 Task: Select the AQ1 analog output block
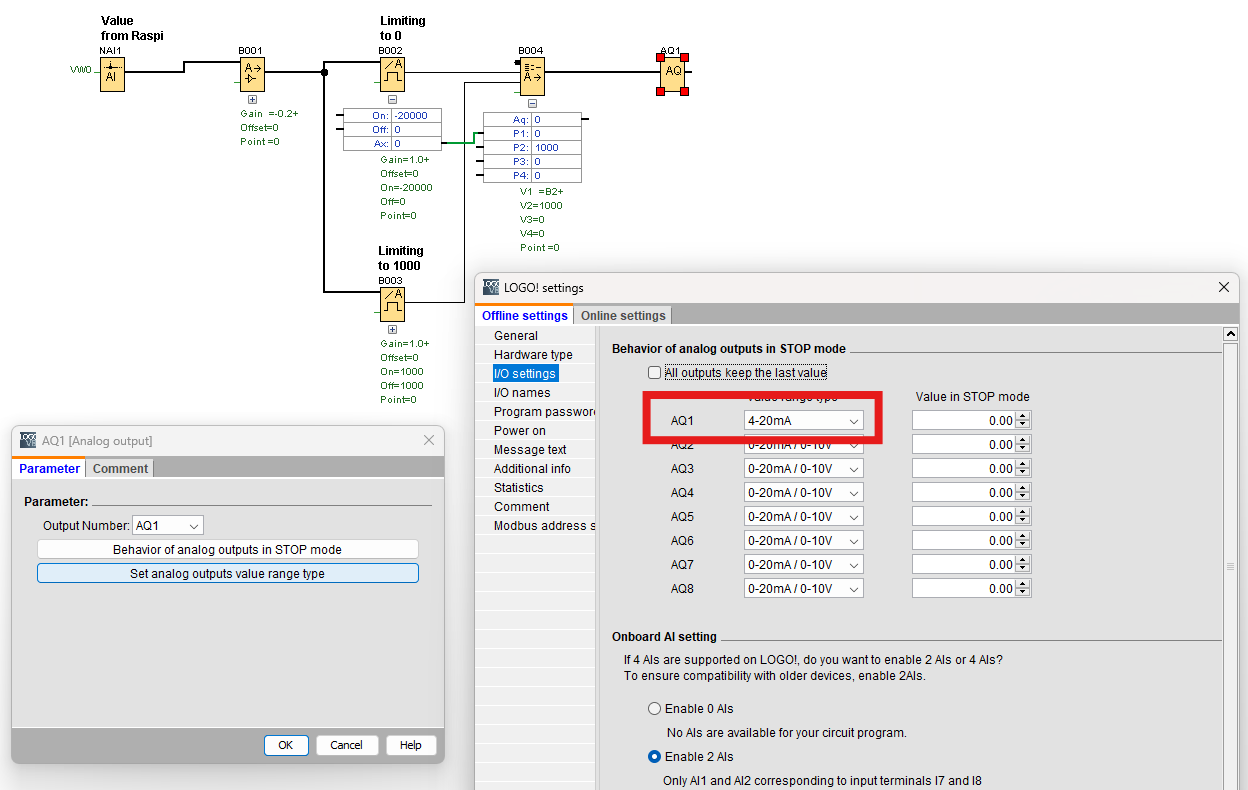click(673, 72)
